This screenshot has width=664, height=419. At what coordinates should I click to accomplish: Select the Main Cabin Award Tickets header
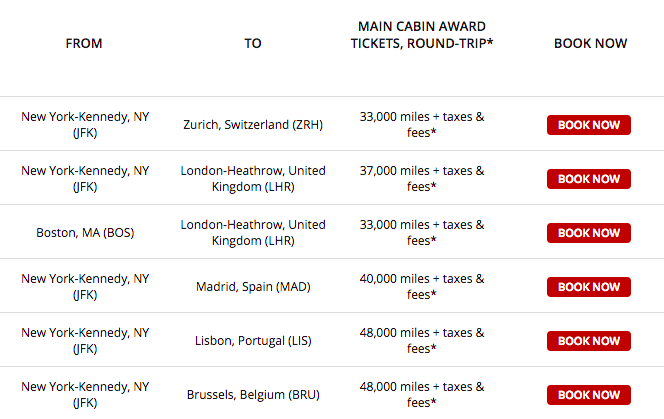(422, 35)
